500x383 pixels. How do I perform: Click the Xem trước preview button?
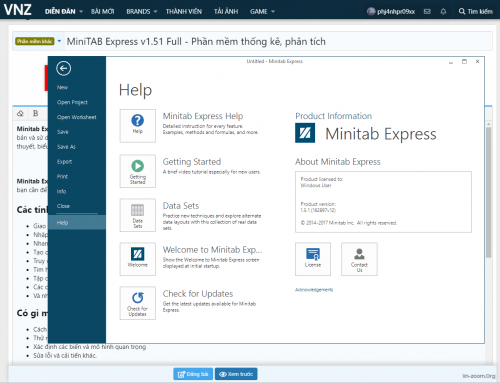pos(236,374)
